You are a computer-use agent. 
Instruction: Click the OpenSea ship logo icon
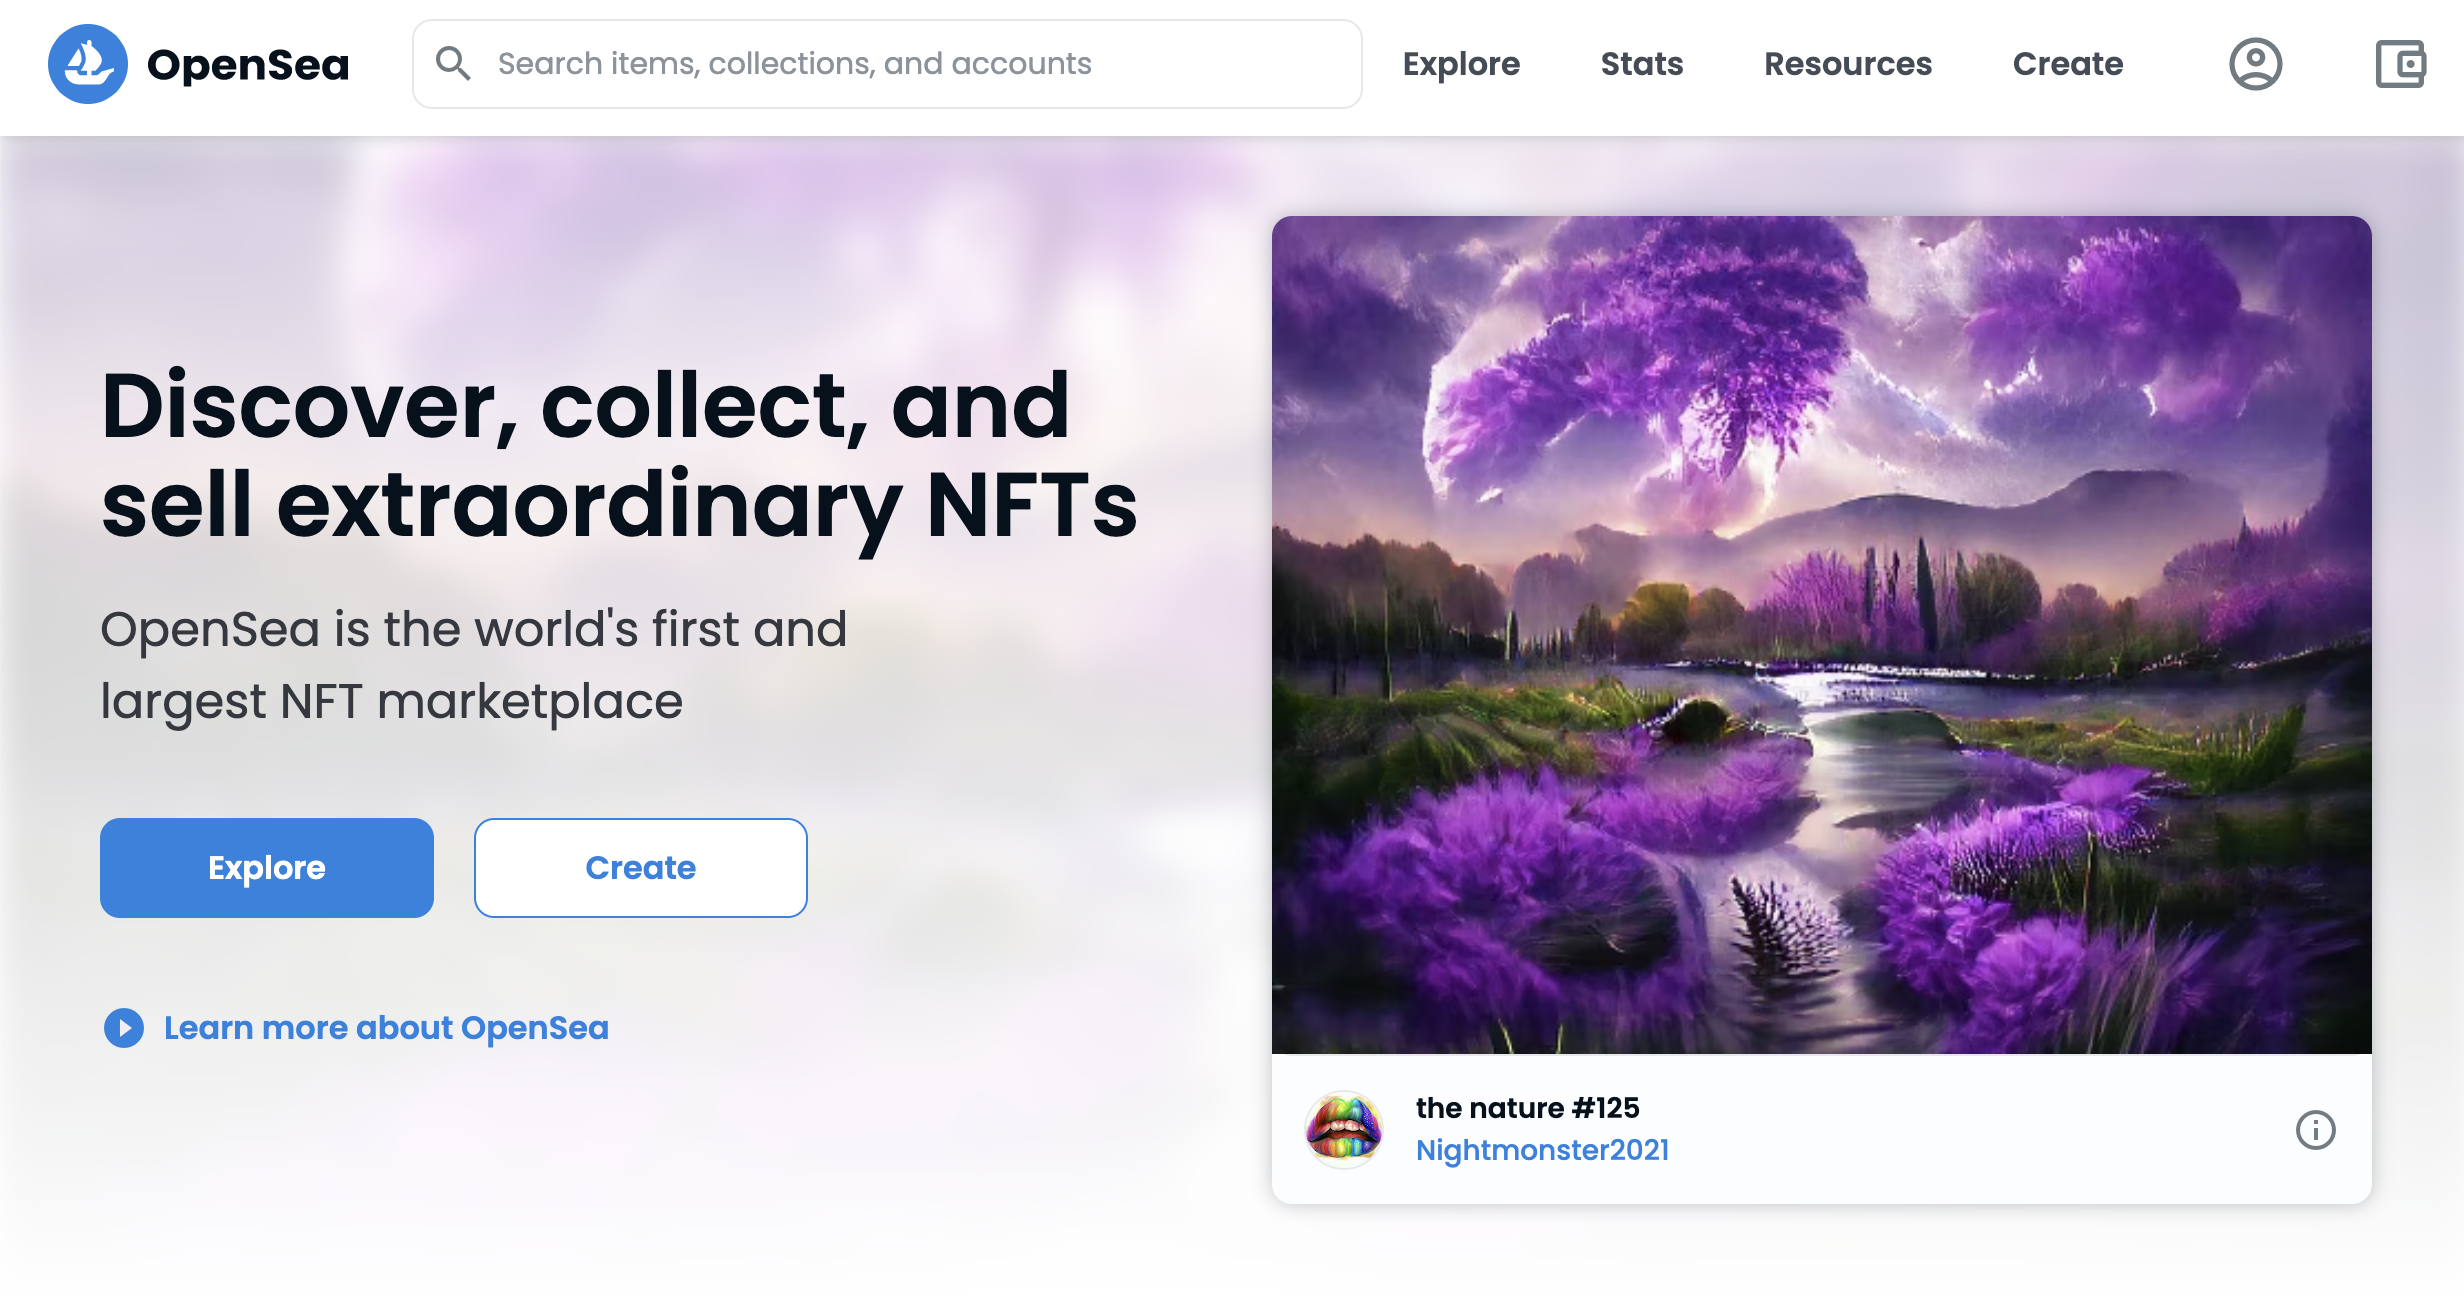88,64
